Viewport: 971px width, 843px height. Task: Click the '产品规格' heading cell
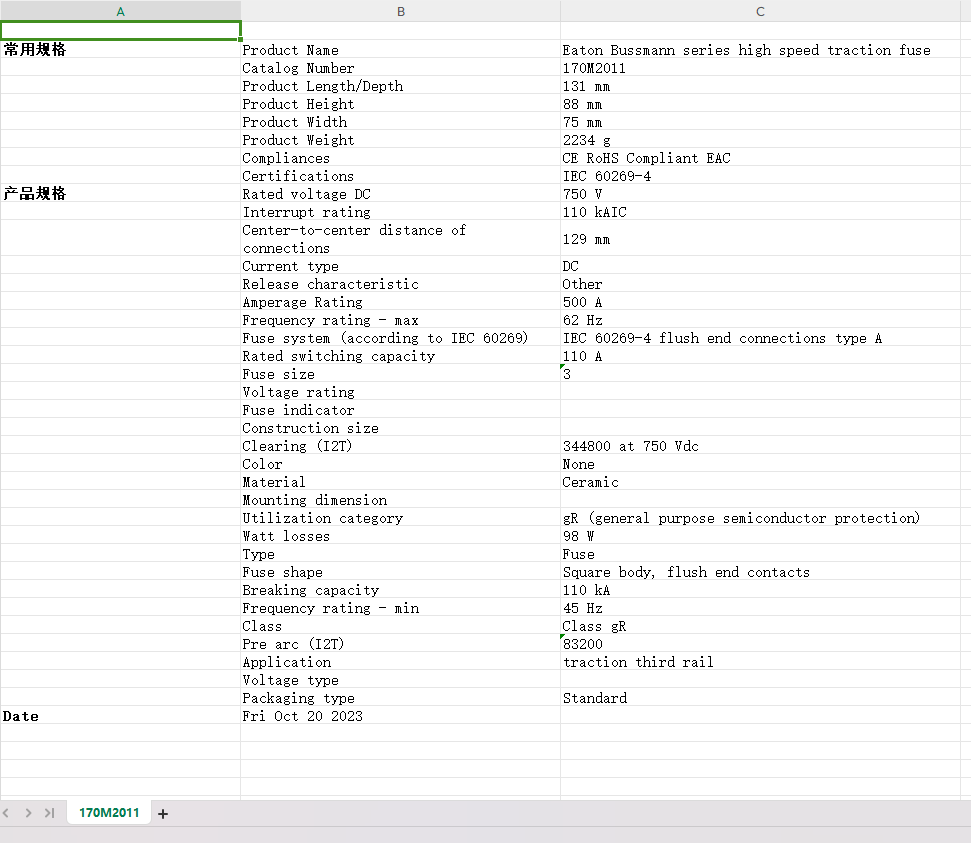point(121,193)
